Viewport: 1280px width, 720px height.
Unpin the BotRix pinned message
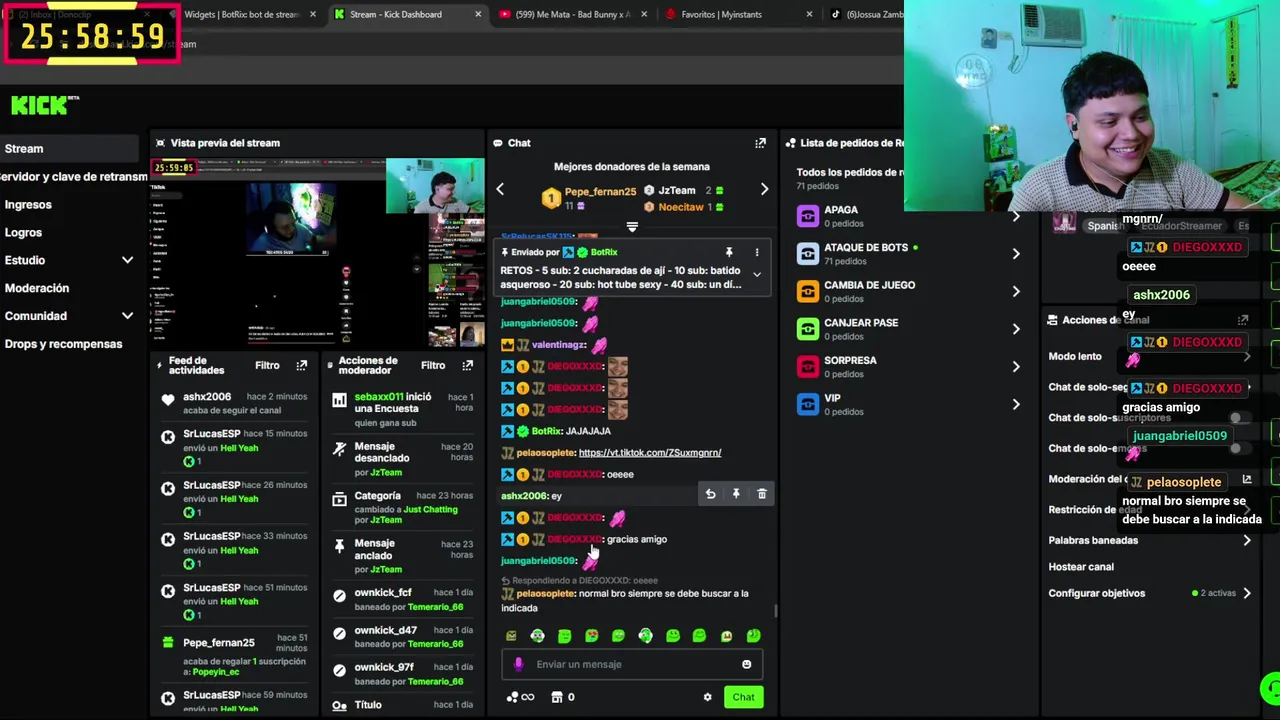coord(729,252)
